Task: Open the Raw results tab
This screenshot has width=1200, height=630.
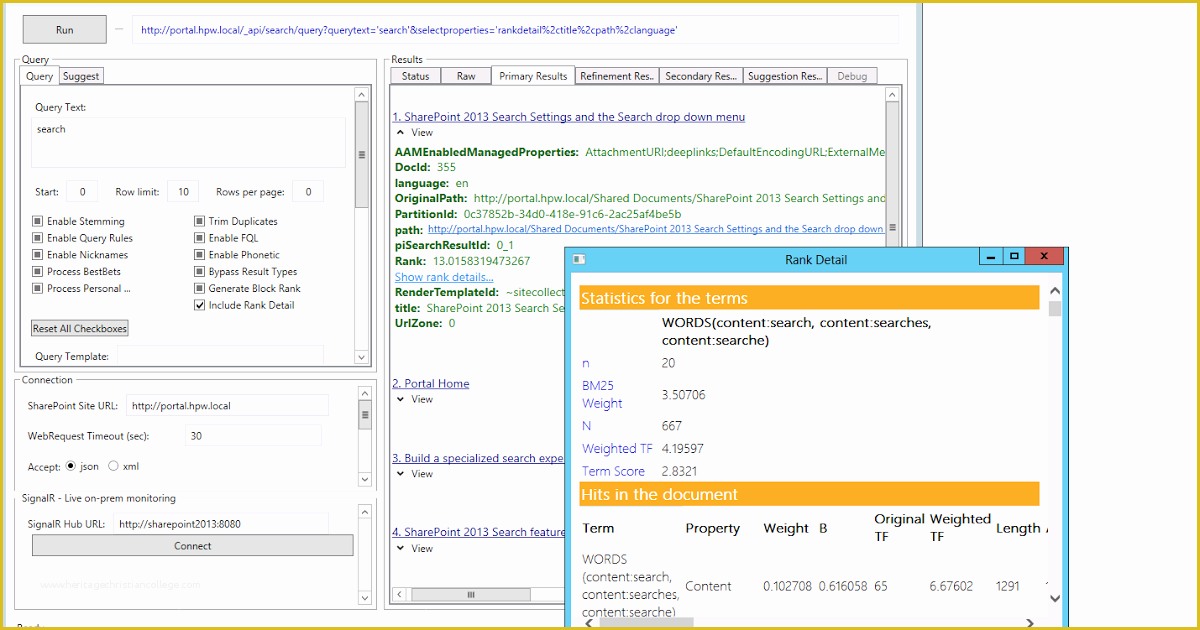Action: pos(466,76)
